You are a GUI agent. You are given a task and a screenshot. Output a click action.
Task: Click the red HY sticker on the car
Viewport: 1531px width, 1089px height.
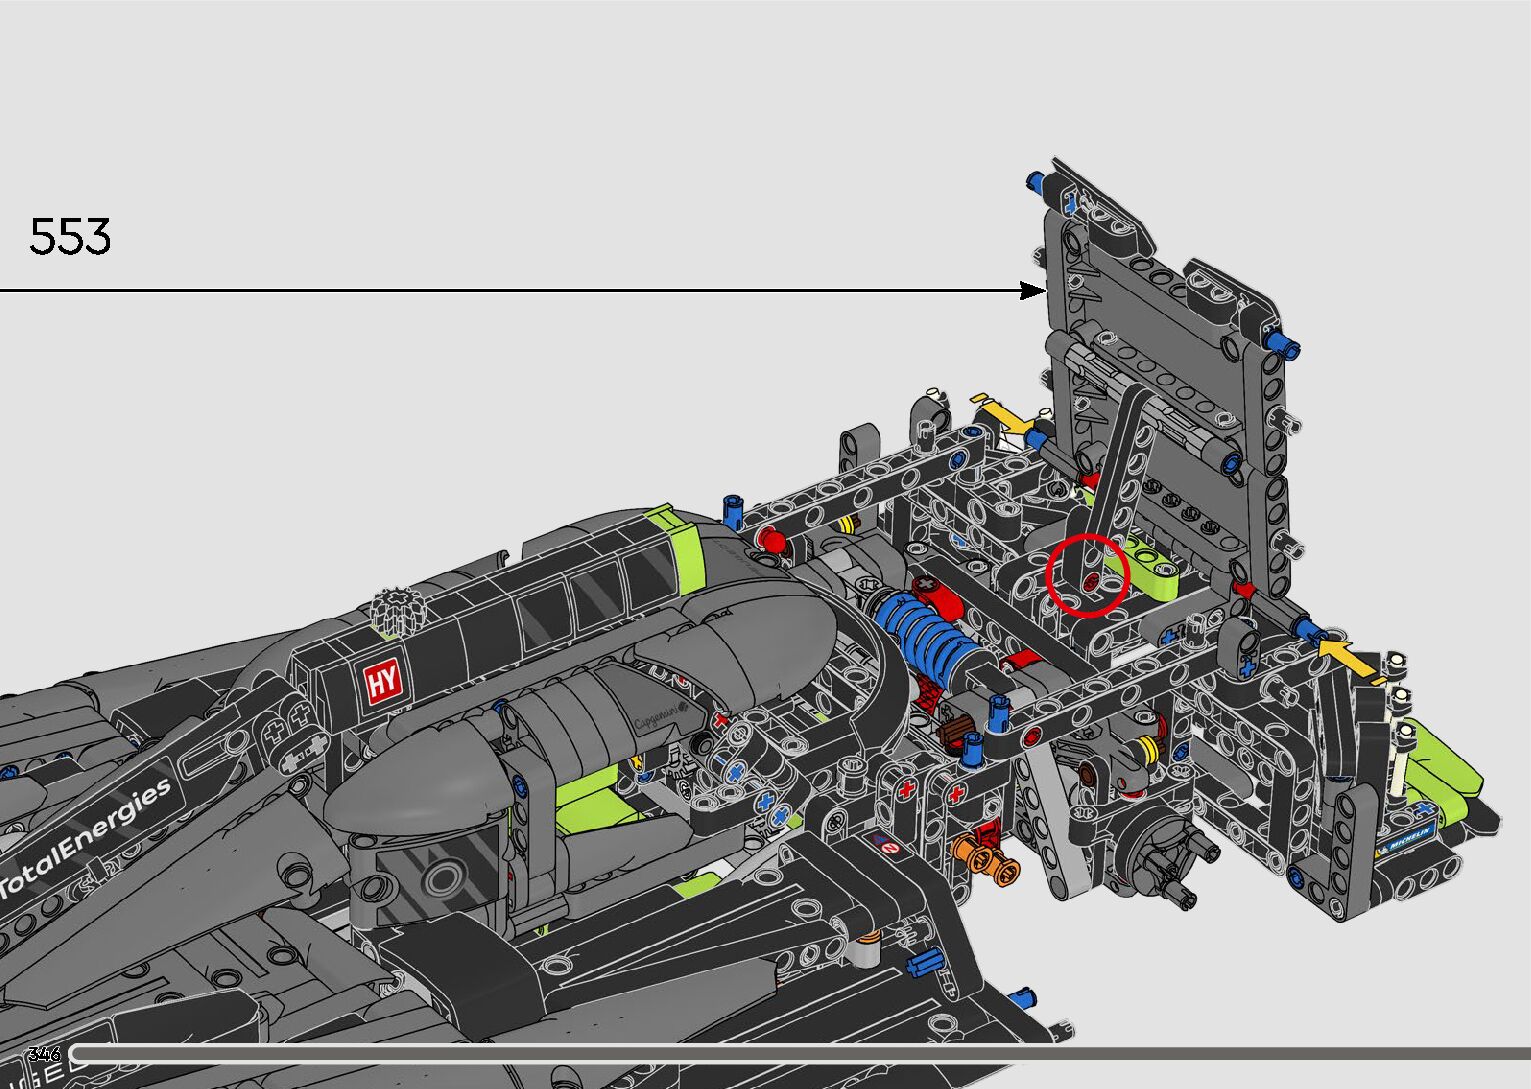click(382, 682)
